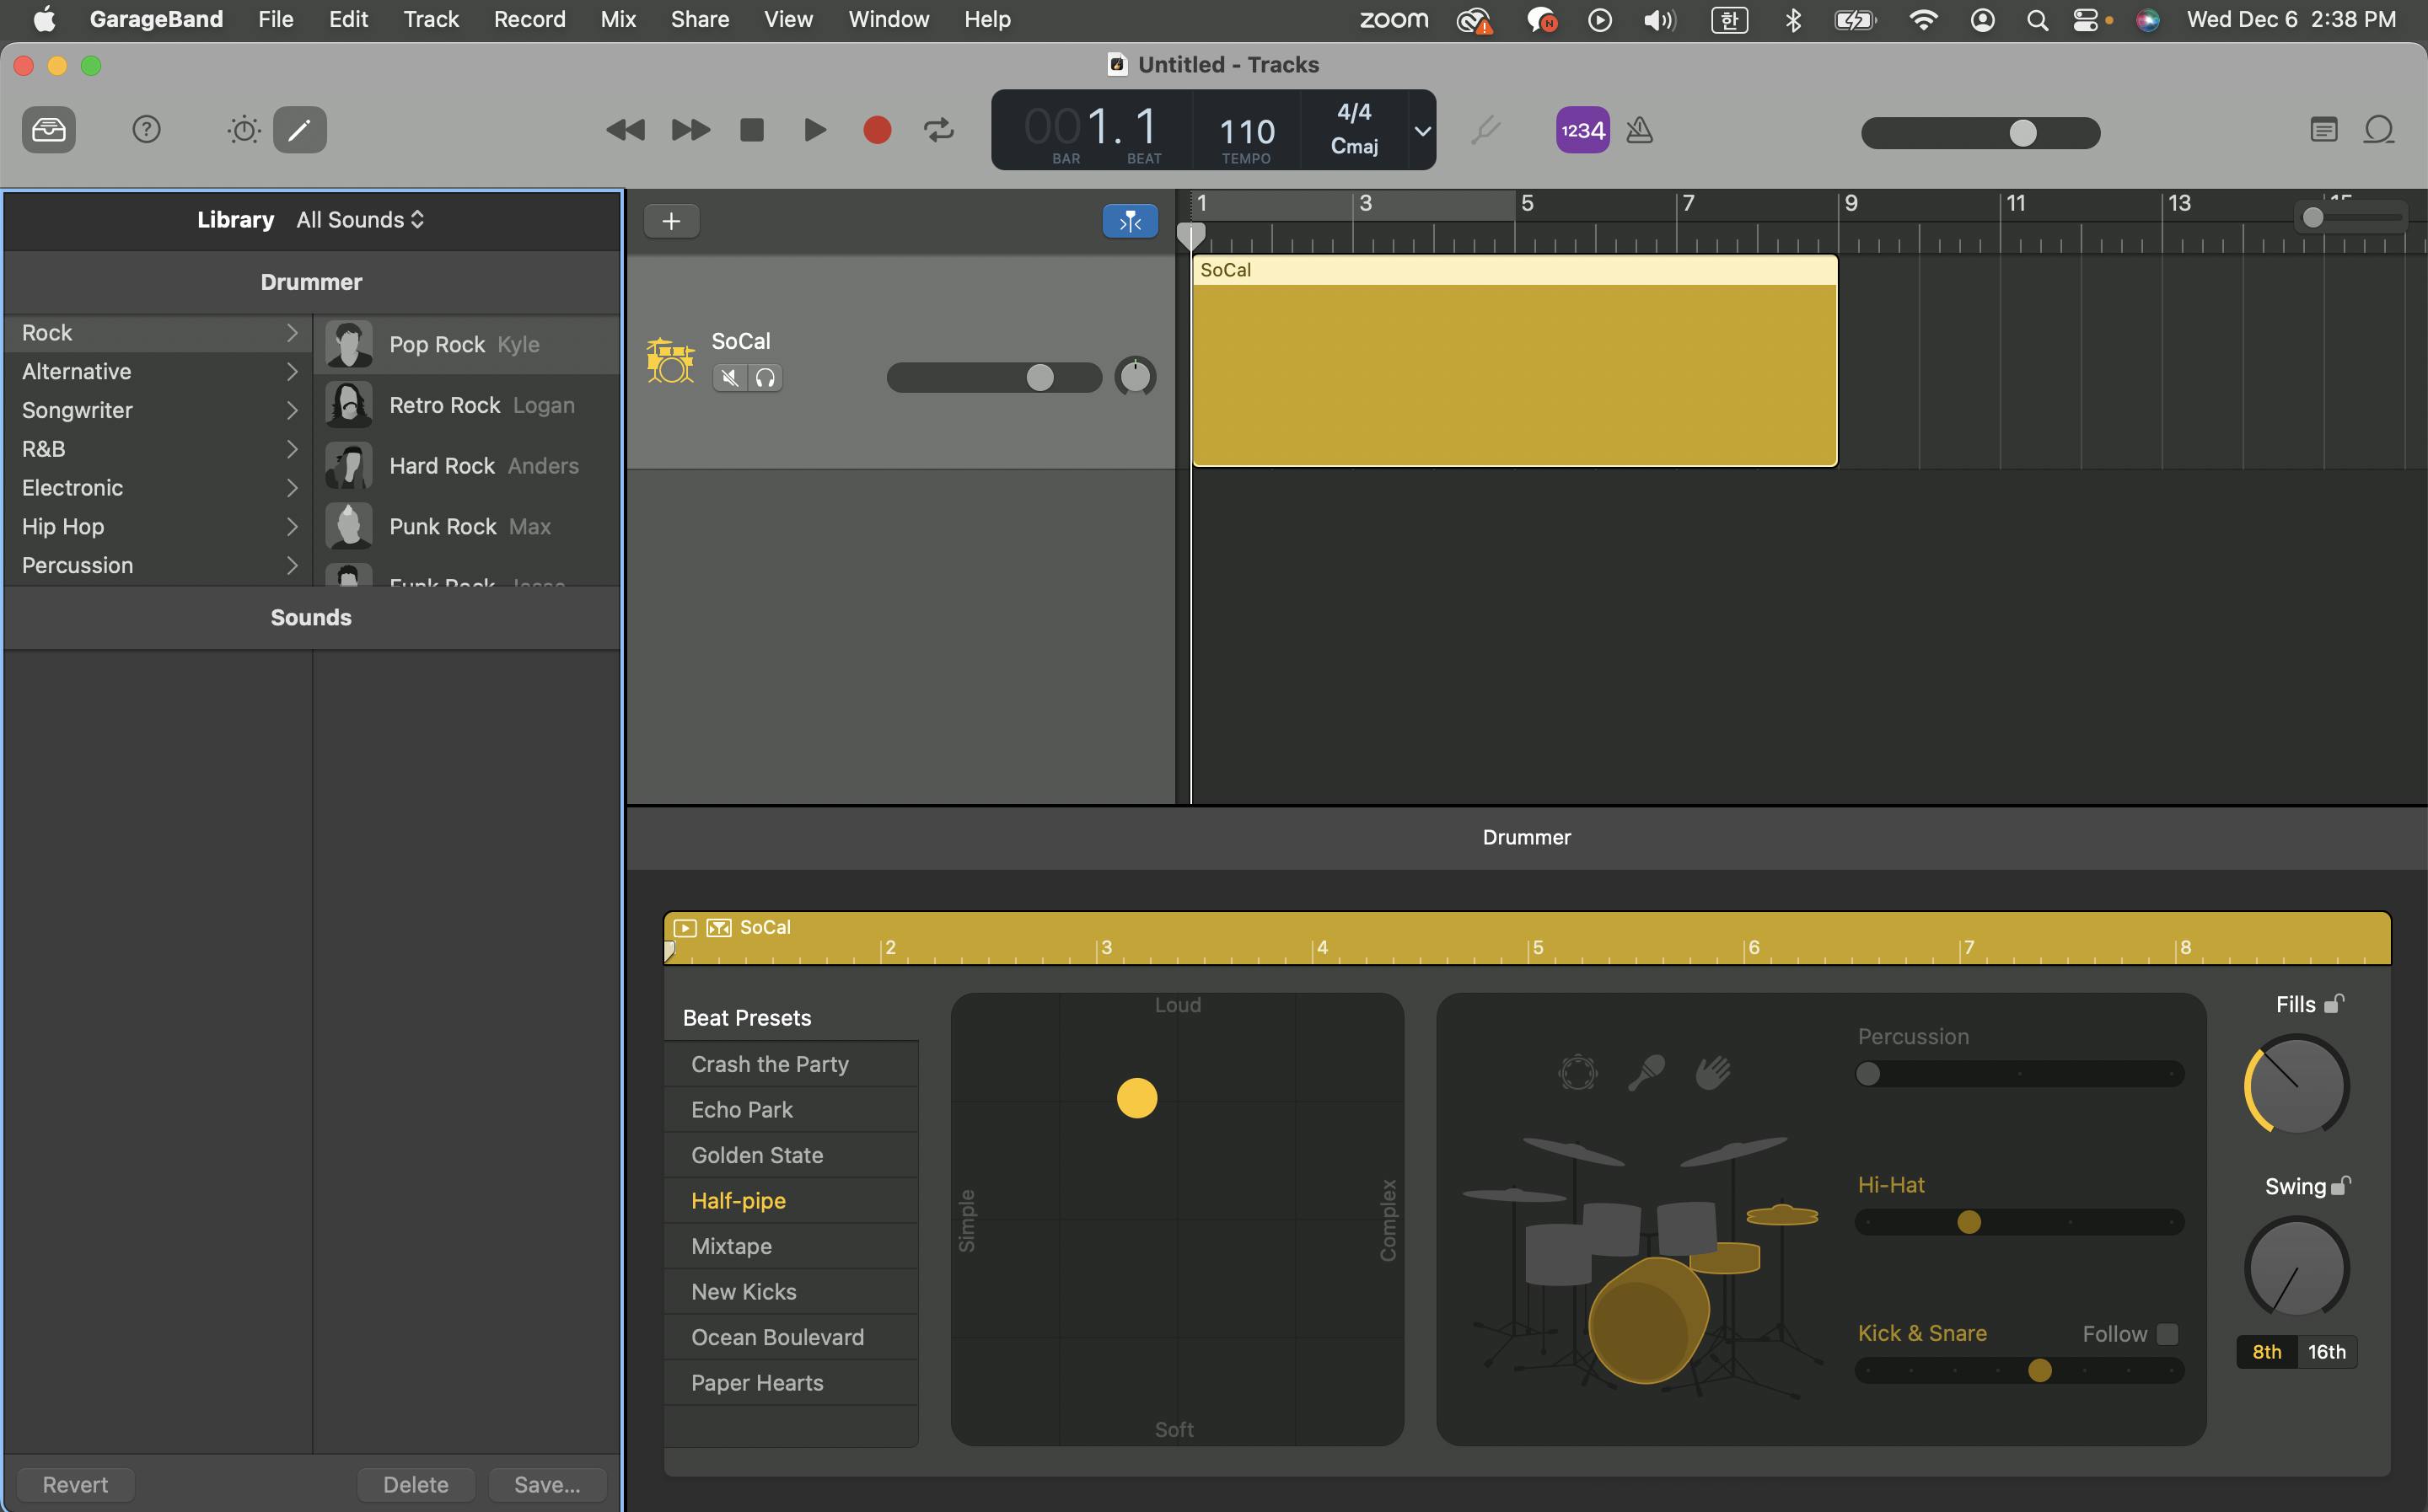2428x1512 pixels.
Task: Click the SoCal drum kit track icon
Action: 670,360
